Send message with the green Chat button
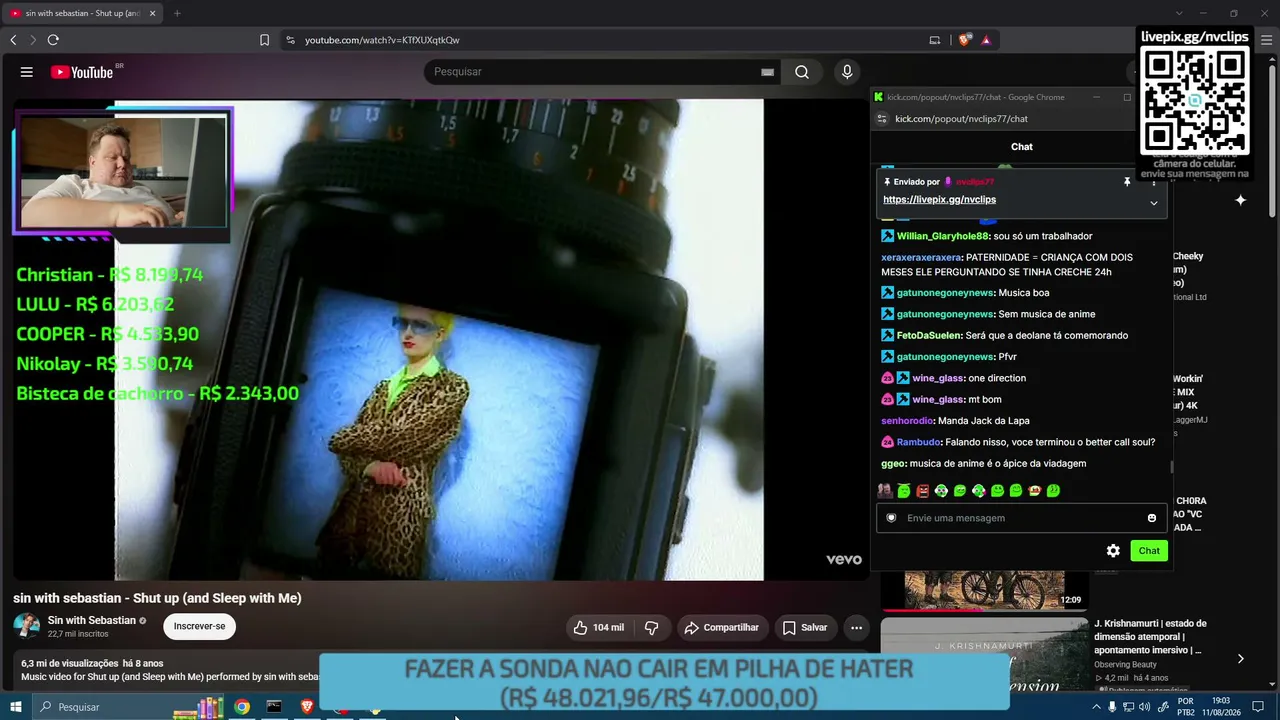This screenshot has height=720, width=1280. tap(1149, 551)
